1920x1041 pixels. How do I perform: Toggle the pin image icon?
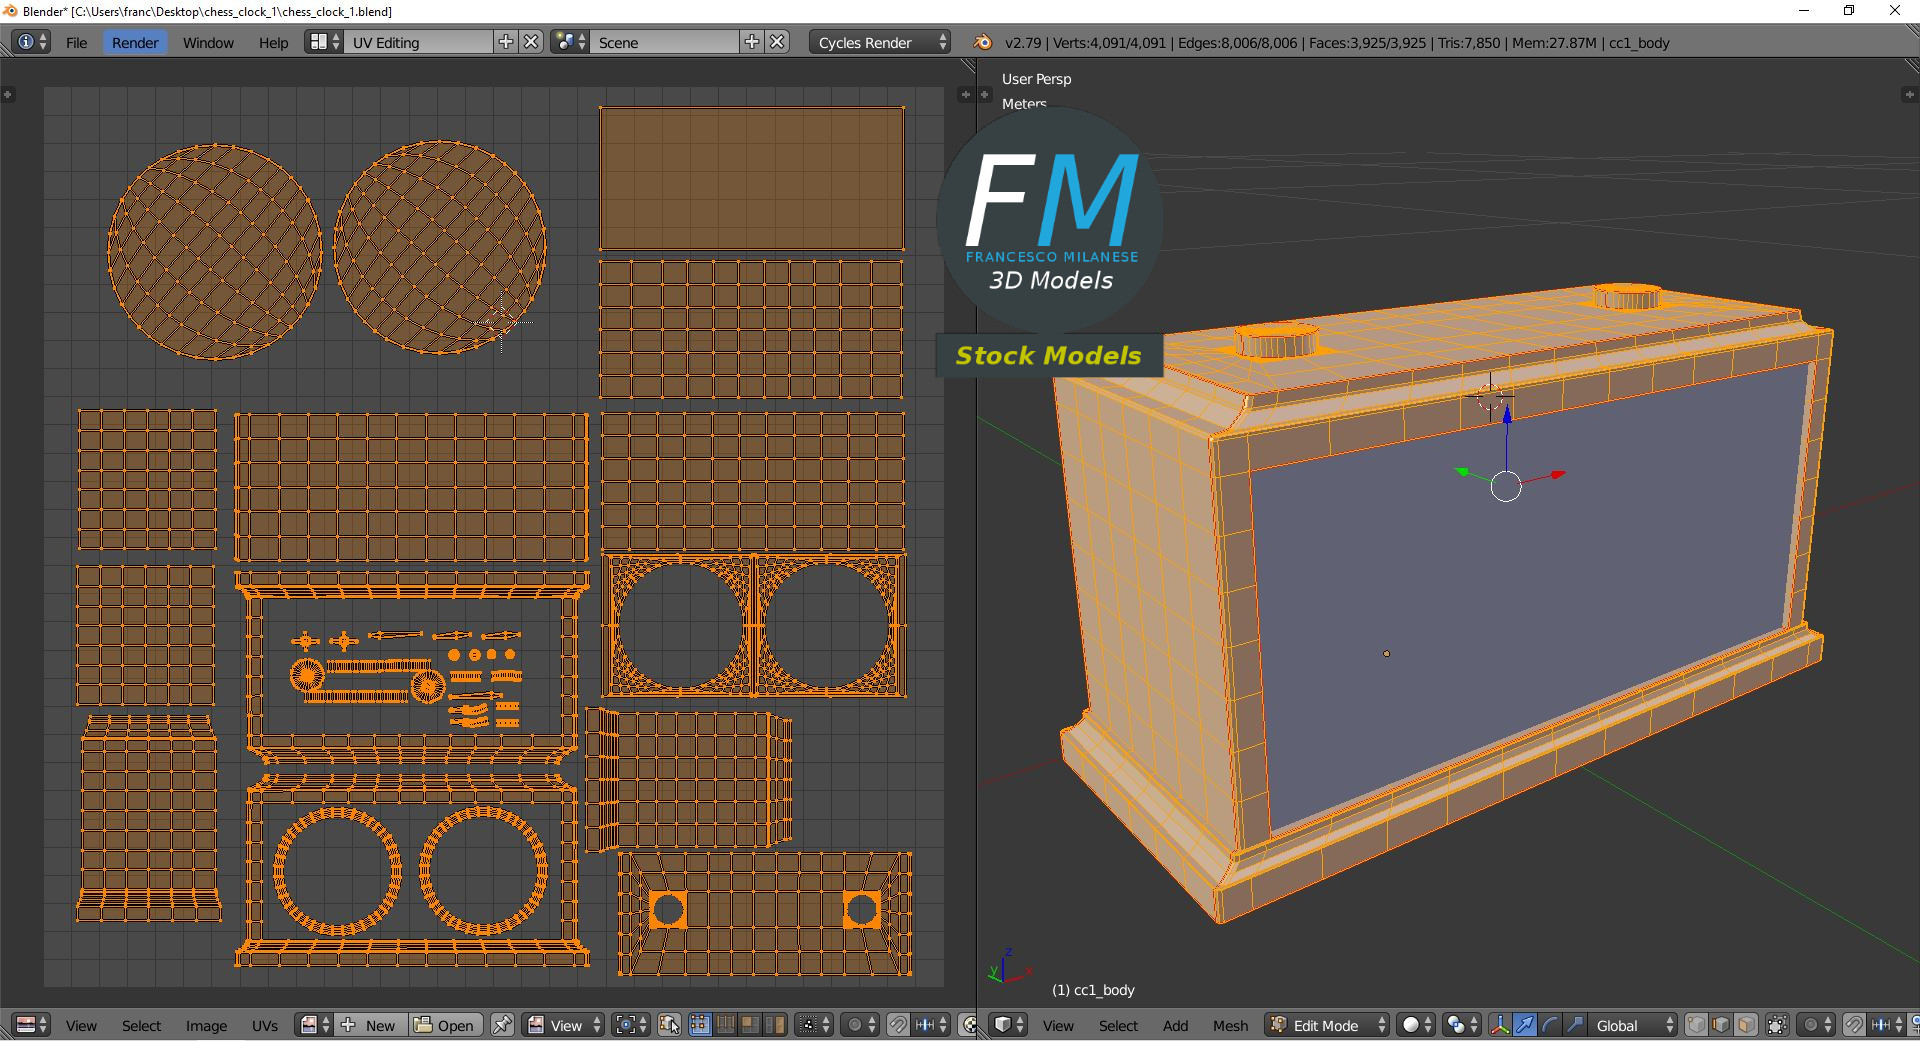point(502,1025)
